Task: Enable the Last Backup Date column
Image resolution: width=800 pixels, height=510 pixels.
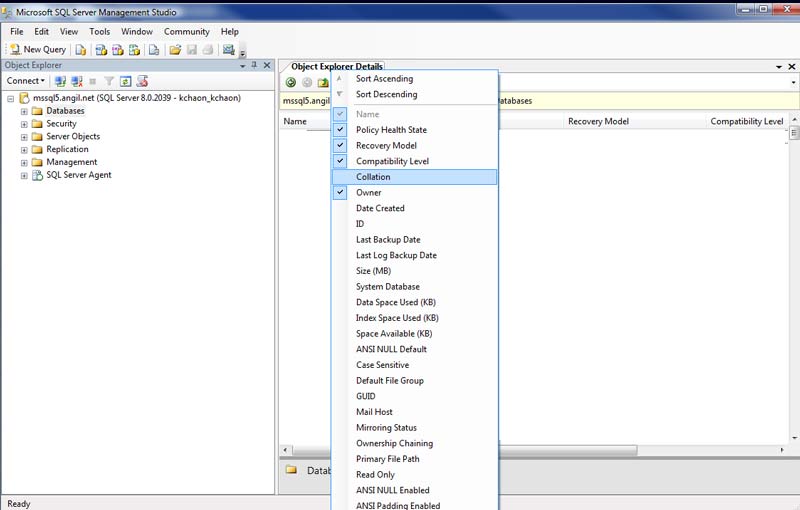Action: (x=414, y=240)
